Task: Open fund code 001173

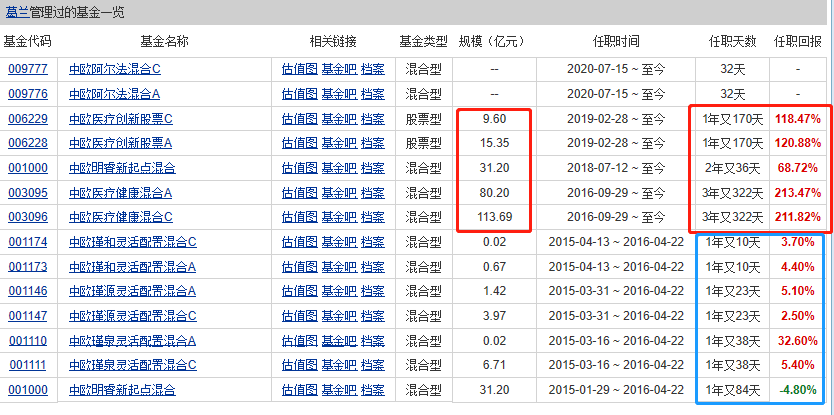Action: 28,267
